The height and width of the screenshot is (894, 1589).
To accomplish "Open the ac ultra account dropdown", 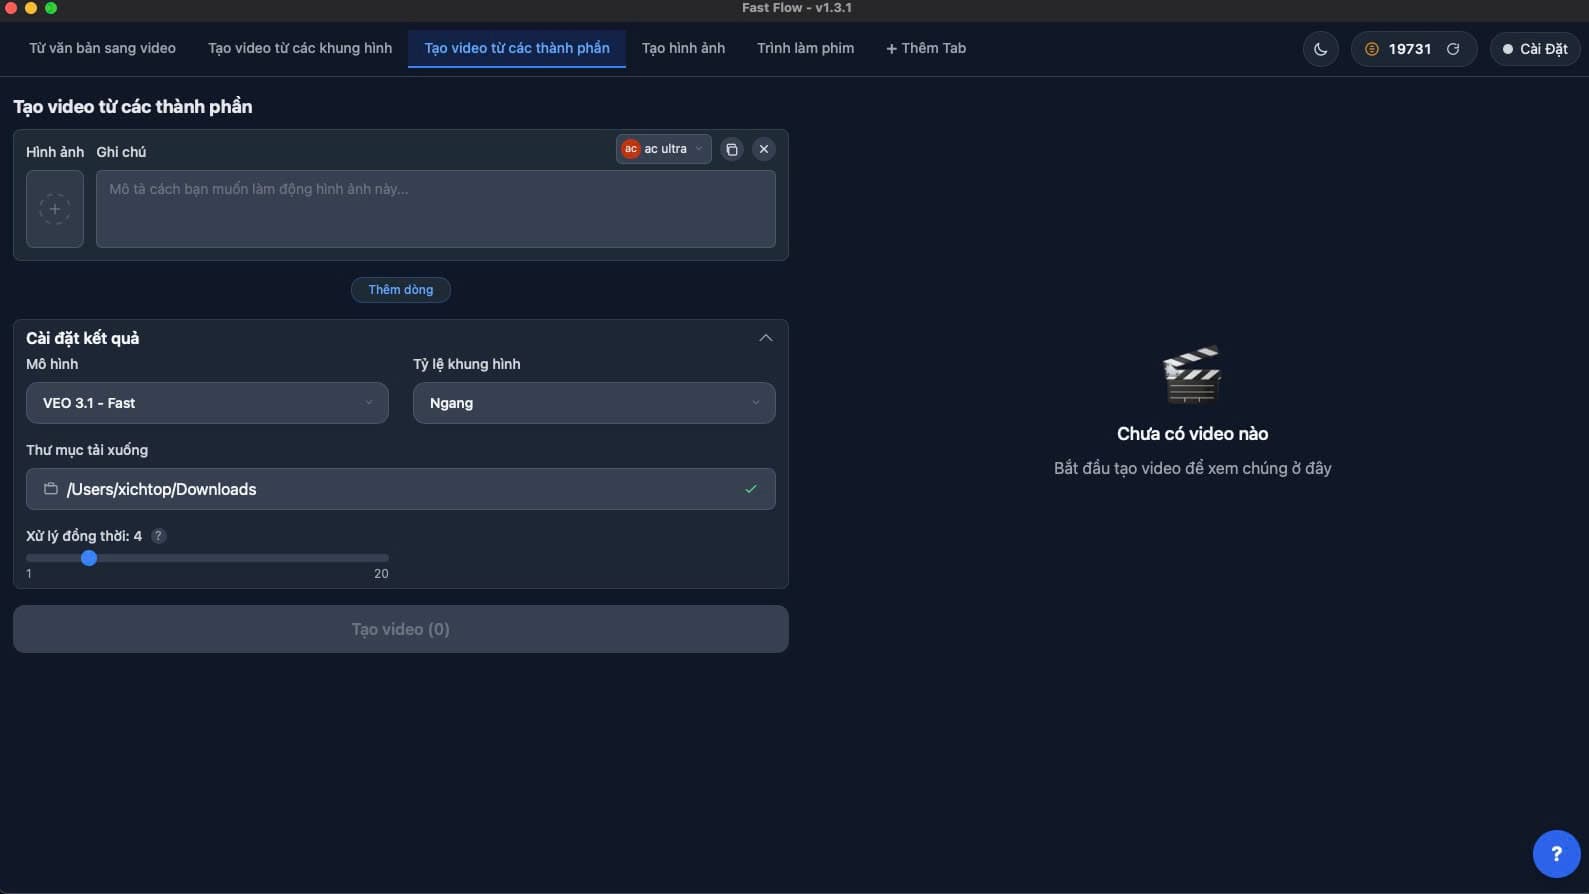I will [x=664, y=149].
